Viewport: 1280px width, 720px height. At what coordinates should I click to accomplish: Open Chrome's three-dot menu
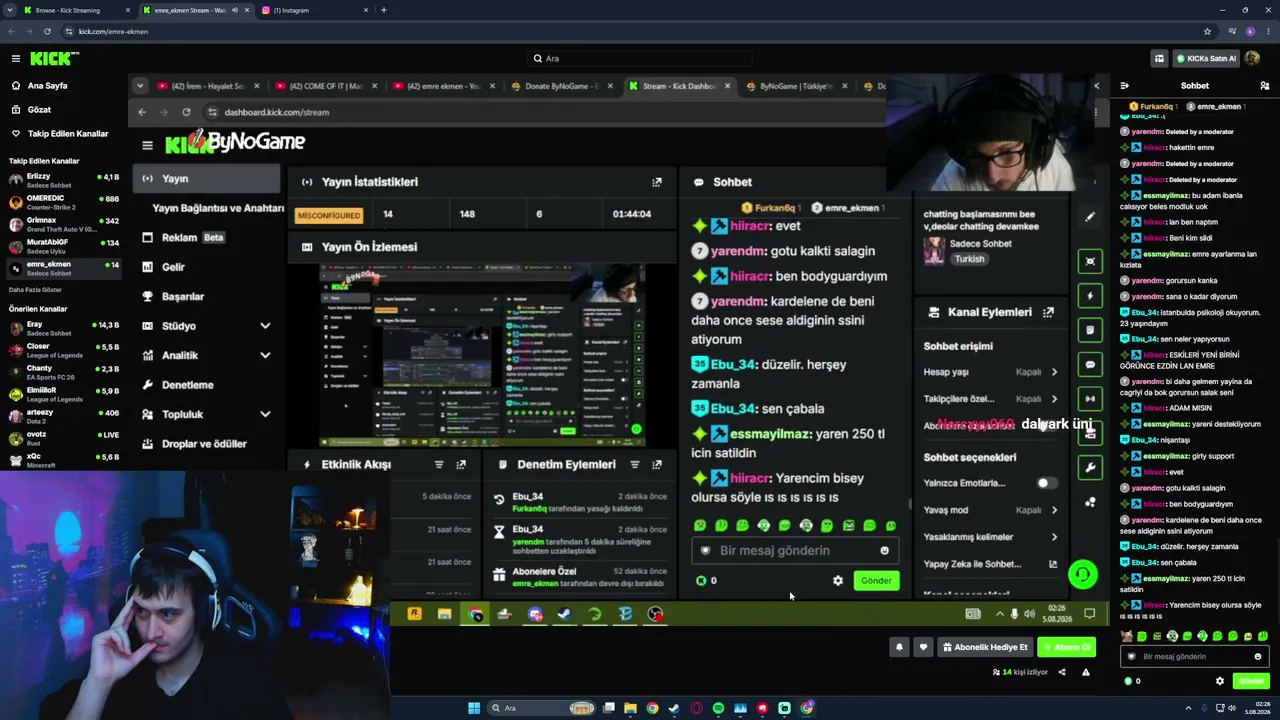[x=1267, y=31]
